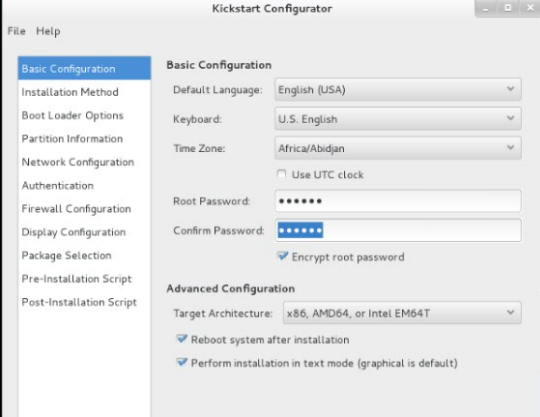Switch to Partition Information section
The height and width of the screenshot is (417, 540).
click(x=84, y=139)
